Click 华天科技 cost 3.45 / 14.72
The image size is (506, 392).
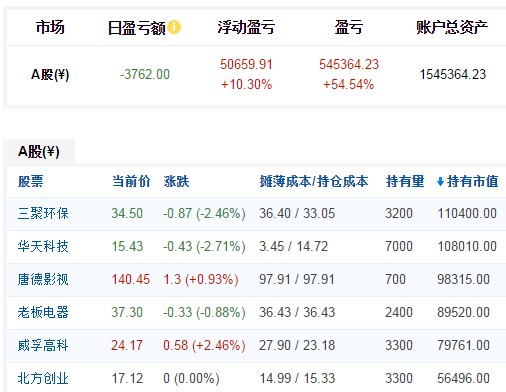[x=294, y=246]
